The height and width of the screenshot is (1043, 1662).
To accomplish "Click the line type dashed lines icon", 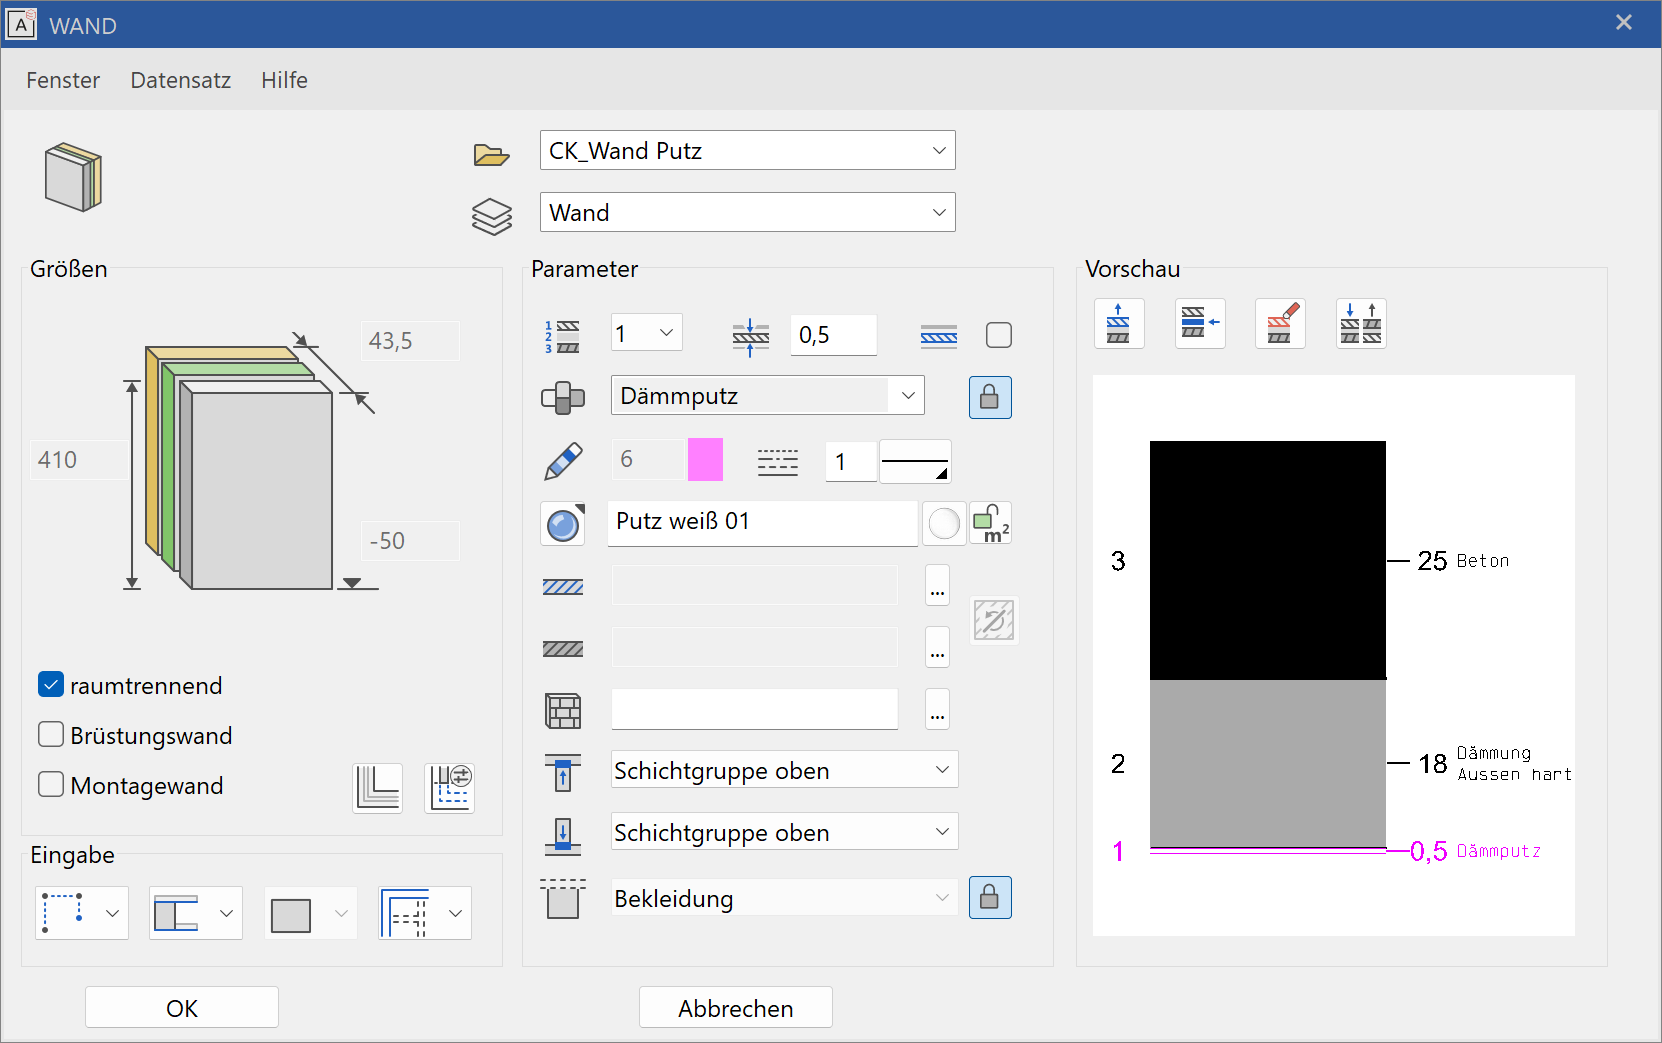I will click(x=777, y=462).
